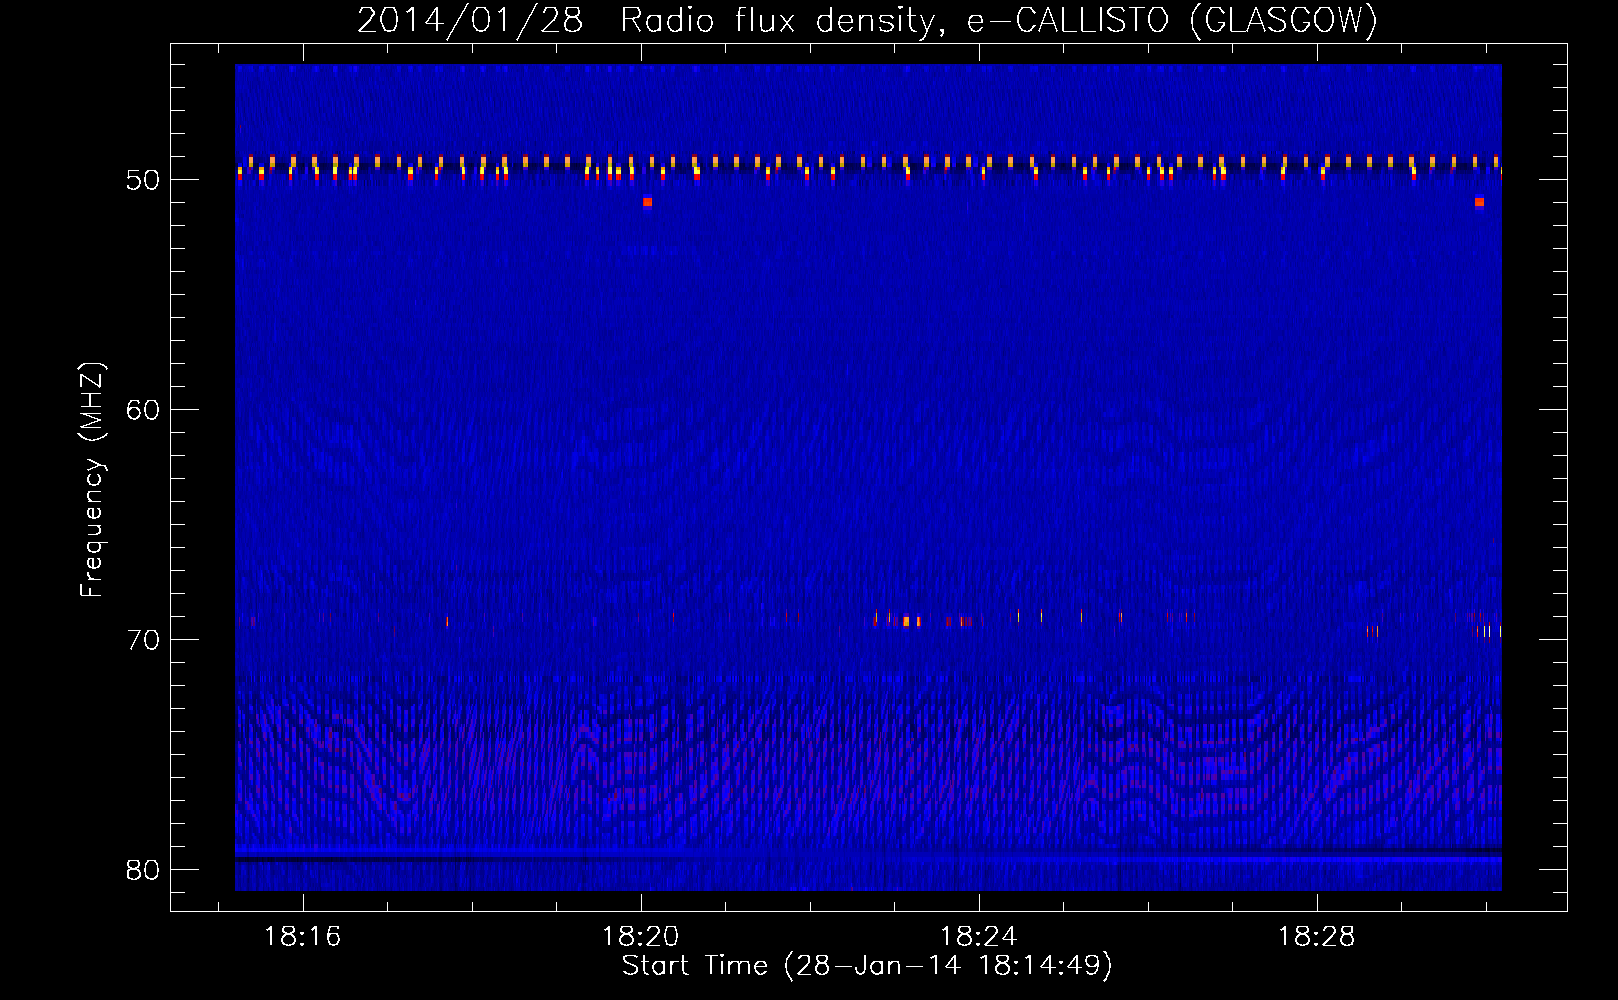1618x1000 pixels.
Task: Click the 18:16 time tick label
Action: pyautogui.click(x=302, y=936)
